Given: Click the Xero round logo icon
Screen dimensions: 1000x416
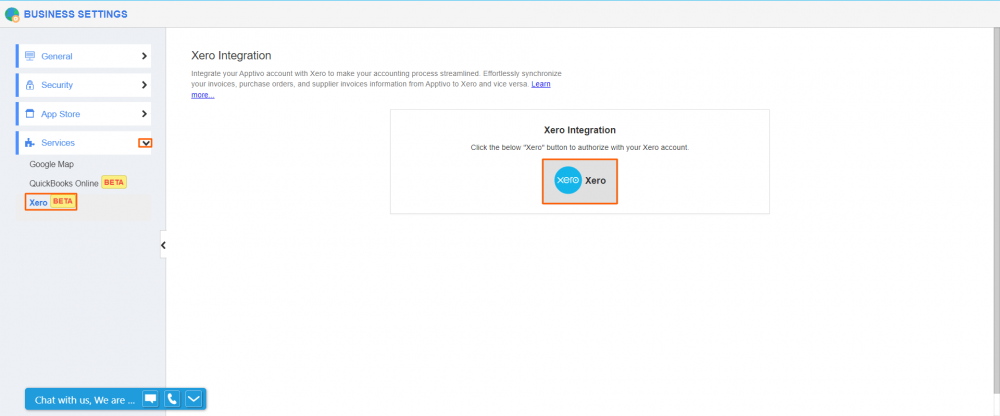Looking at the screenshot, I should point(568,181).
